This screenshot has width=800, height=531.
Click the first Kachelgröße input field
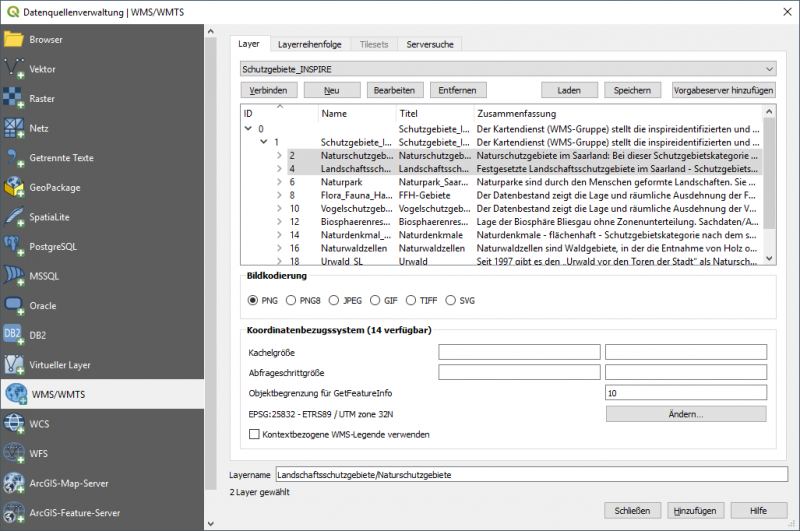point(519,352)
